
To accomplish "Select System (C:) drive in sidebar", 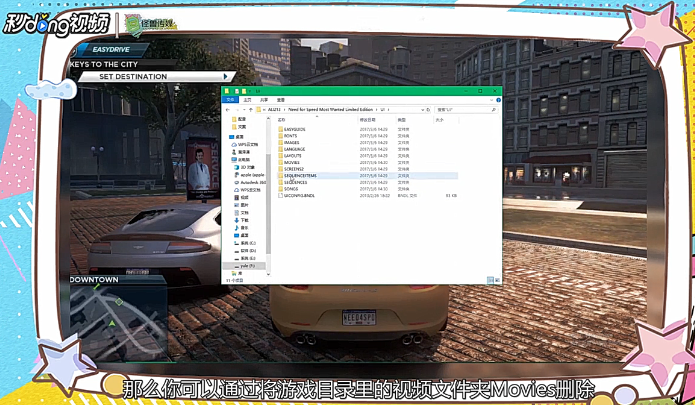I will coord(245,243).
